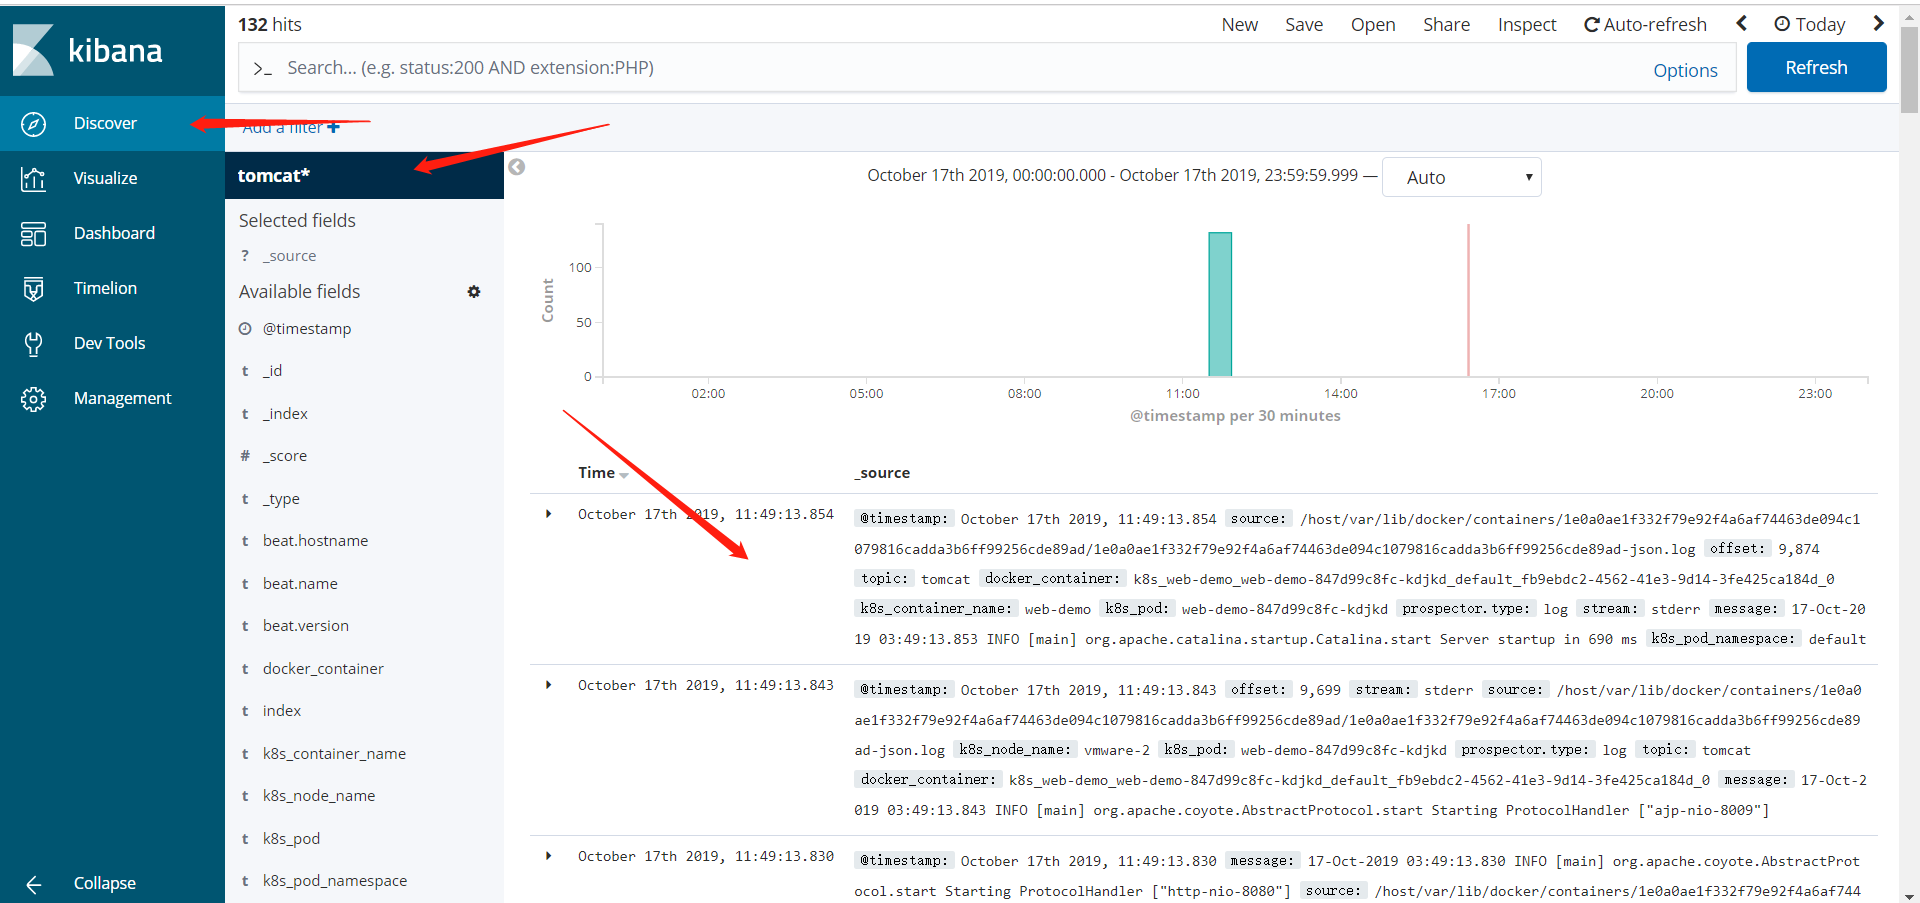Open the Auto interval dropdown
1920x903 pixels.
tap(1461, 177)
